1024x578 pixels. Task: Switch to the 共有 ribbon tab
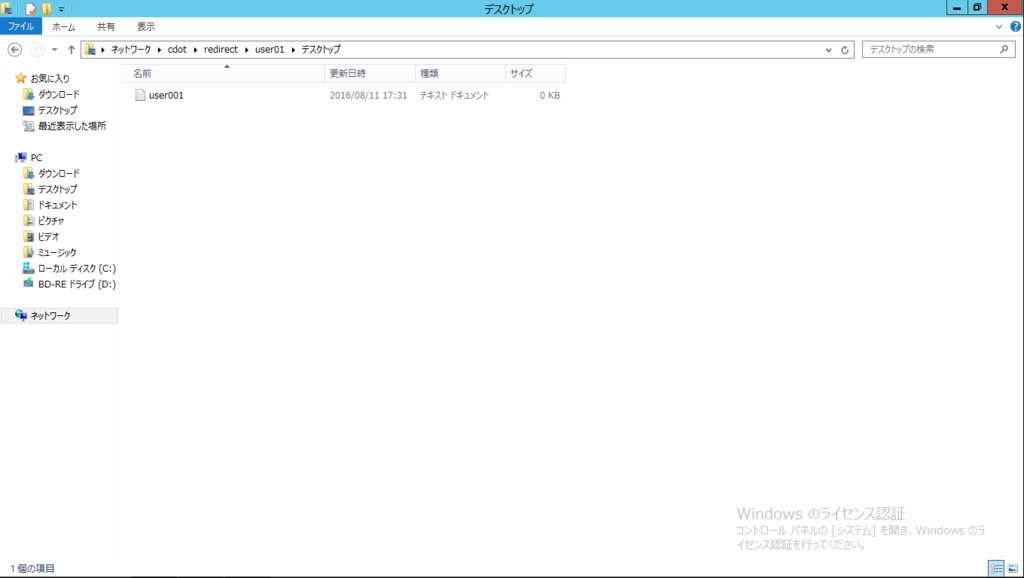[106, 27]
